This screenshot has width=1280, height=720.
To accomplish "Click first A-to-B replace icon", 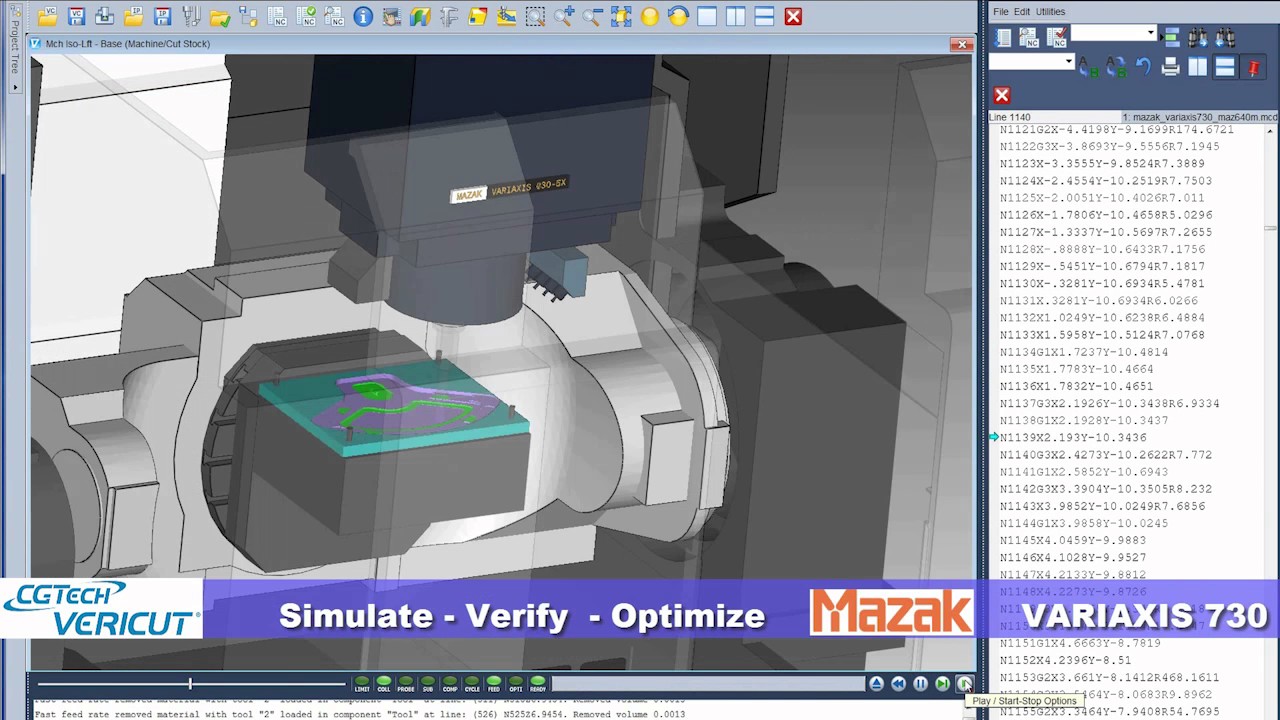I will [1089, 66].
